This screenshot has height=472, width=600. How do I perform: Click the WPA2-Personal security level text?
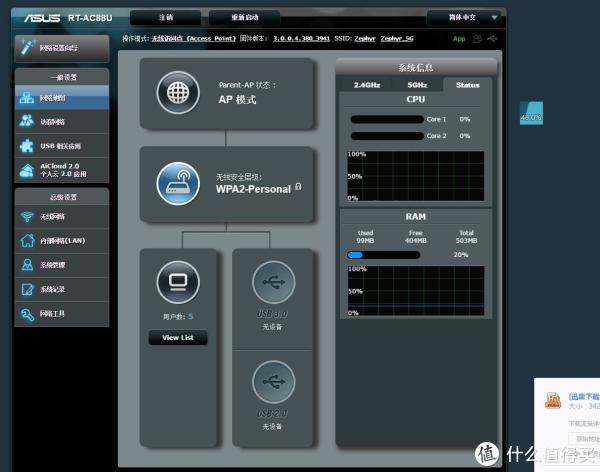[253, 189]
